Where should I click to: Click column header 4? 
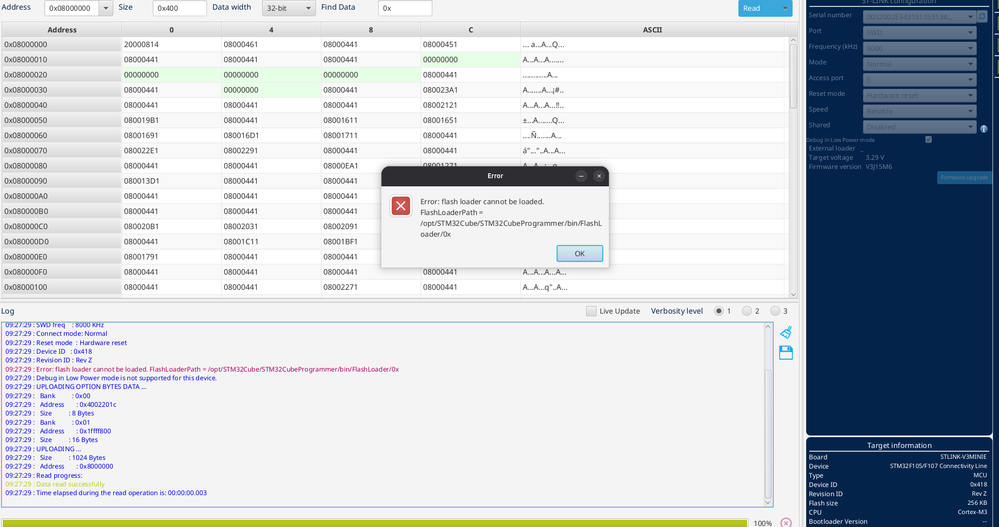click(271, 29)
